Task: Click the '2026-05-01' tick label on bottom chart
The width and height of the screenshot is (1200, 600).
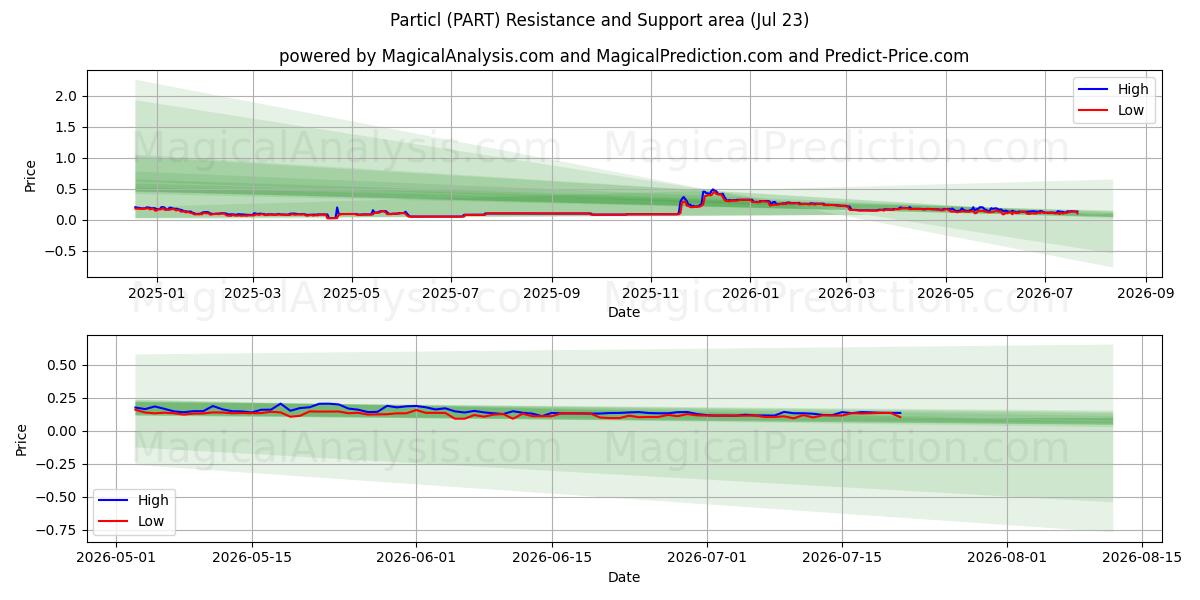Action: pyautogui.click(x=118, y=558)
